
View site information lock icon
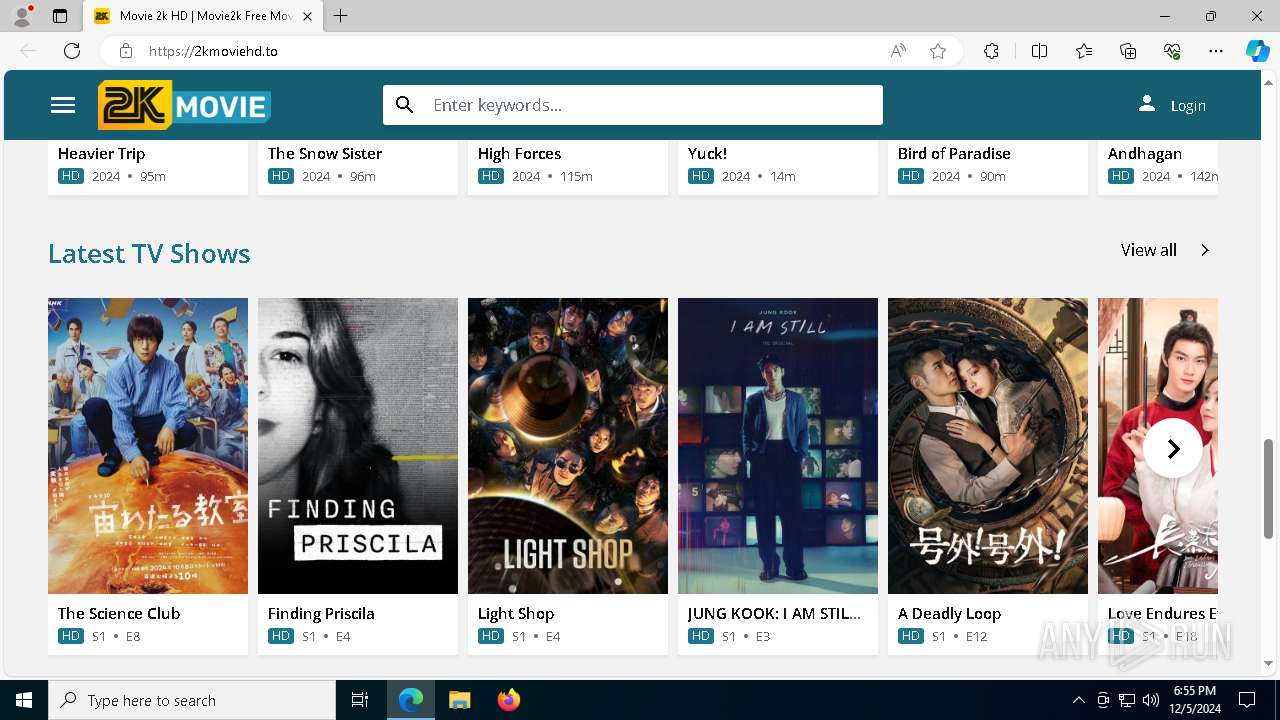(x=125, y=51)
